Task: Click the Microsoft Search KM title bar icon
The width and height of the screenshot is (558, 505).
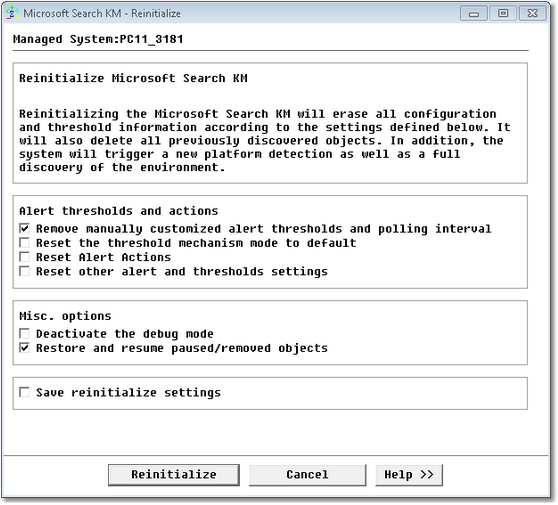Action: coord(12,13)
